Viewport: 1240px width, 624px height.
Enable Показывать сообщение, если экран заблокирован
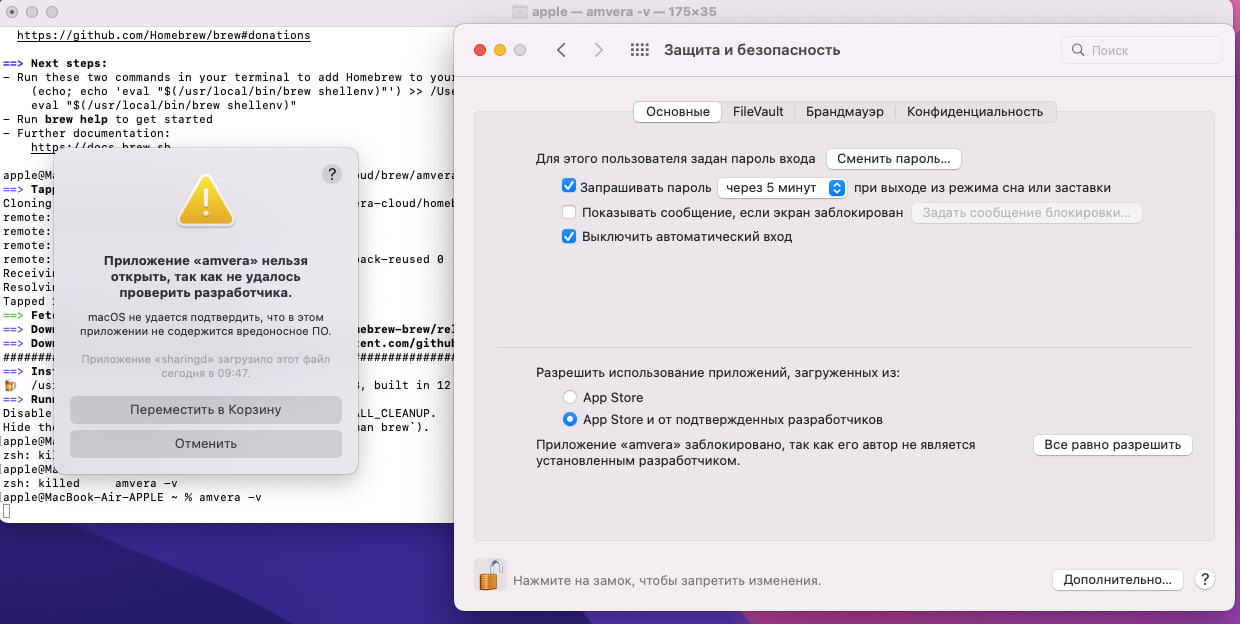[569, 212]
